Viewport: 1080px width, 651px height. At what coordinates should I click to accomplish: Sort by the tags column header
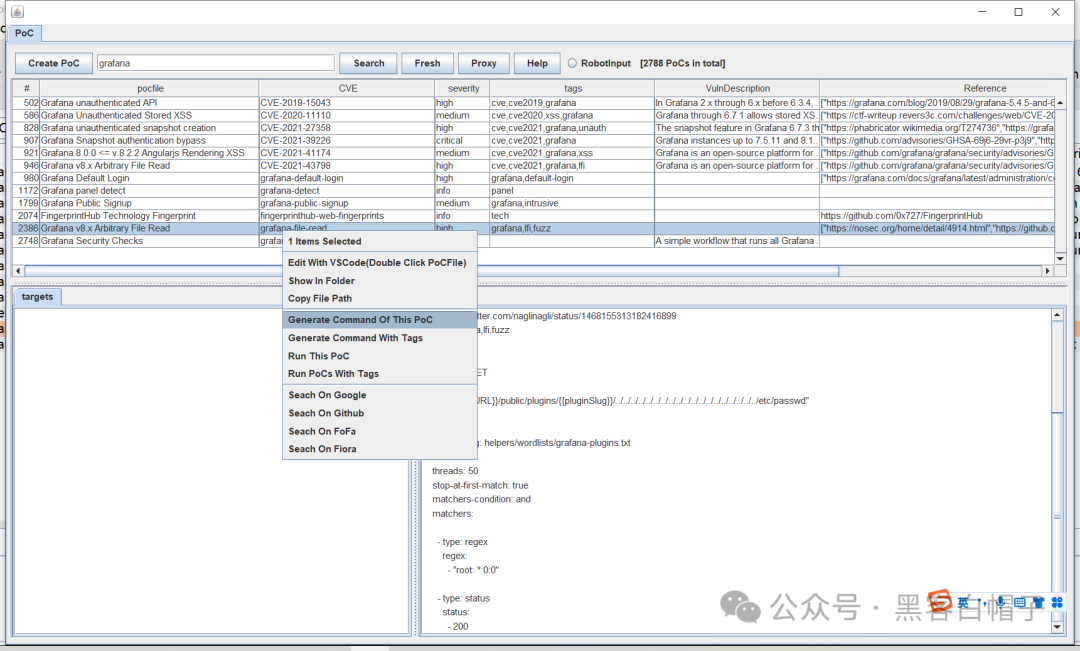point(572,88)
